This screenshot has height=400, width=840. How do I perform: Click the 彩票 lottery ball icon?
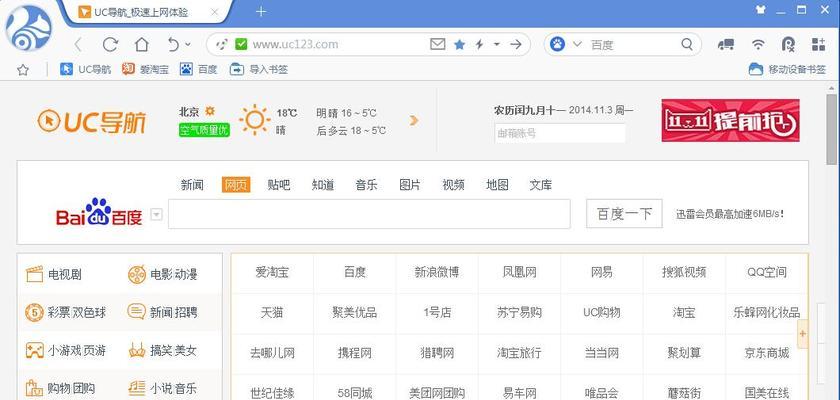(x=34, y=312)
